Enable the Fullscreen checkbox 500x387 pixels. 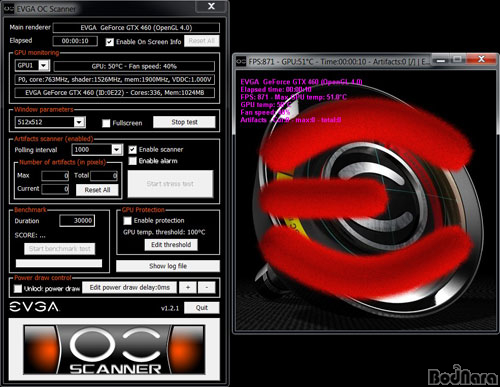click(x=106, y=123)
